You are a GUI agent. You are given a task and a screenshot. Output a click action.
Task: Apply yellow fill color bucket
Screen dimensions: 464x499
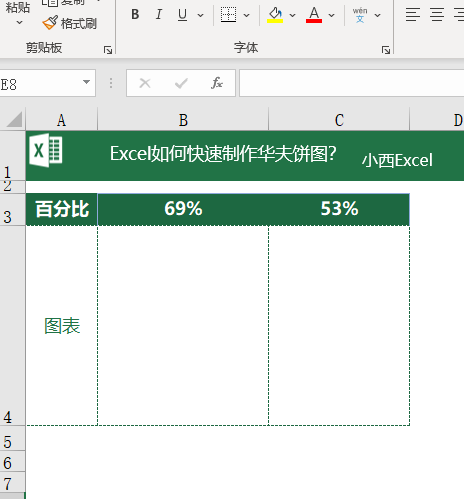(275, 15)
